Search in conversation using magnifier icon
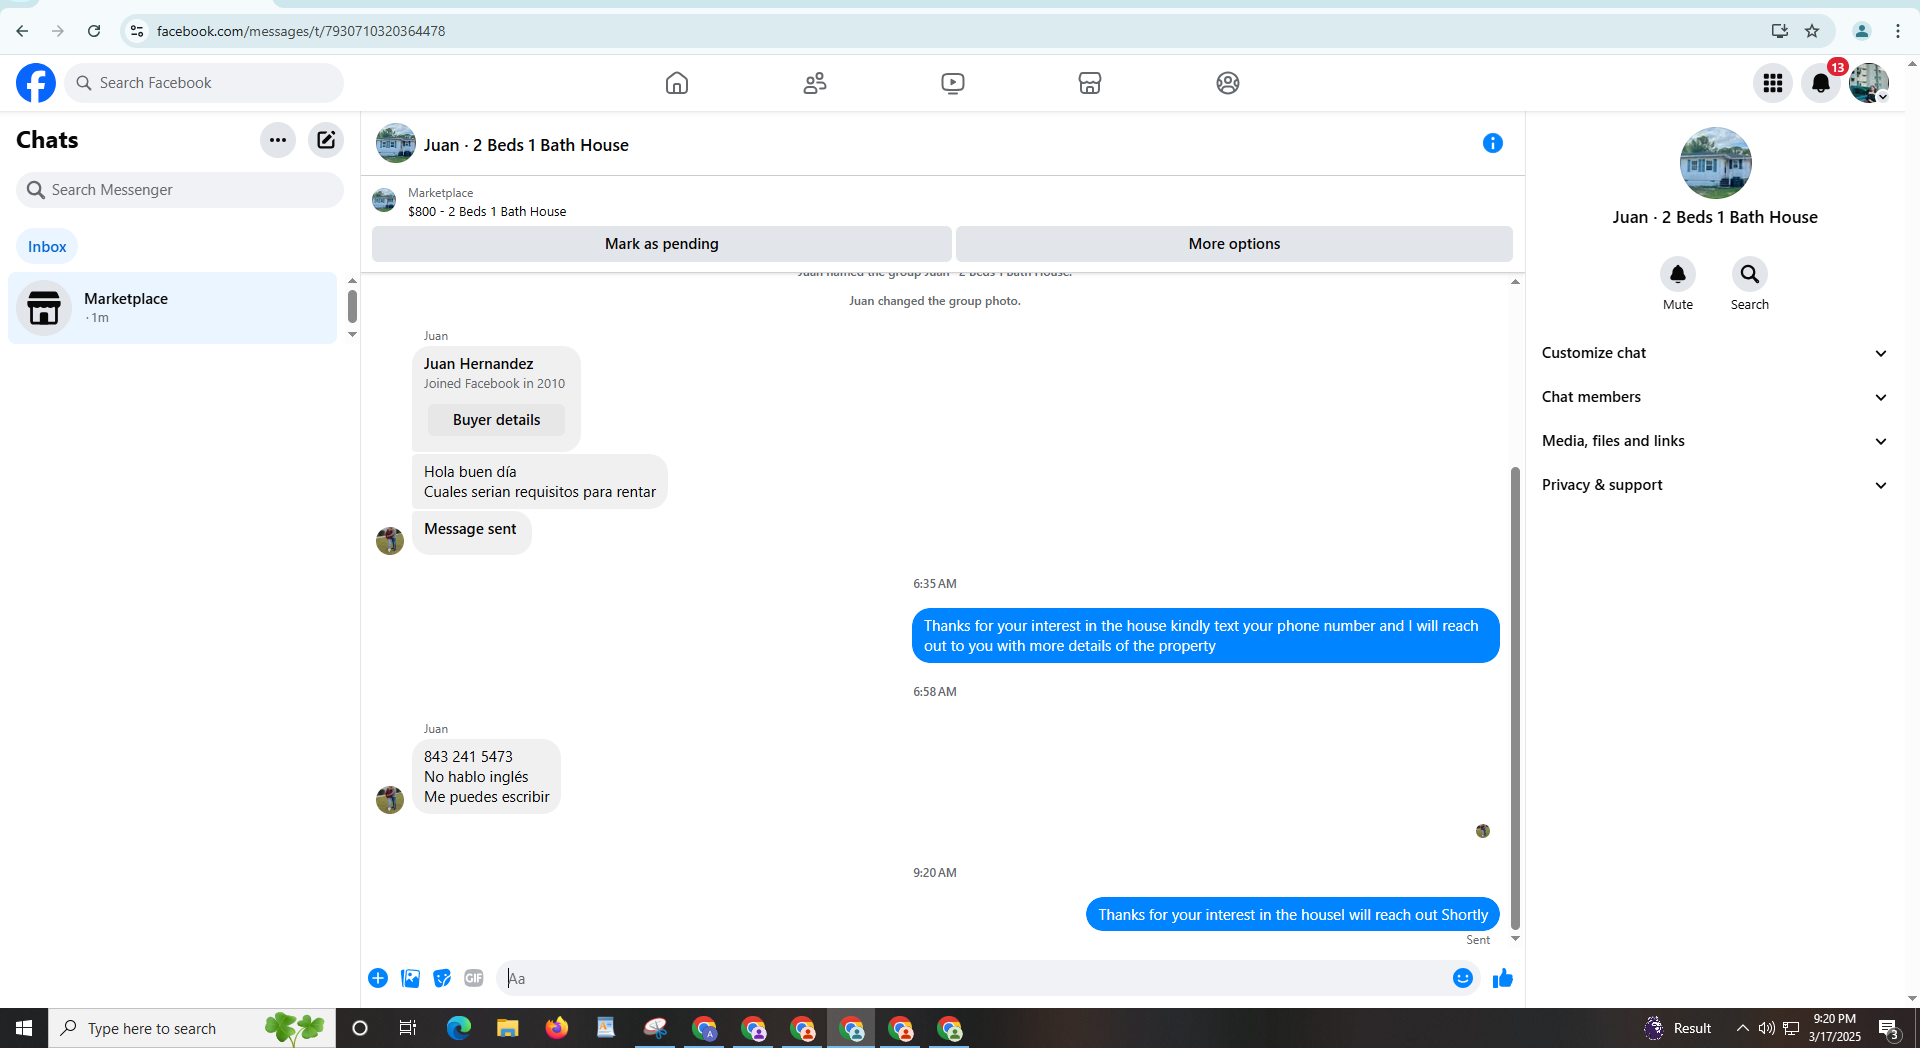Image resolution: width=1920 pixels, height=1048 pixels. coord(1750,274)
